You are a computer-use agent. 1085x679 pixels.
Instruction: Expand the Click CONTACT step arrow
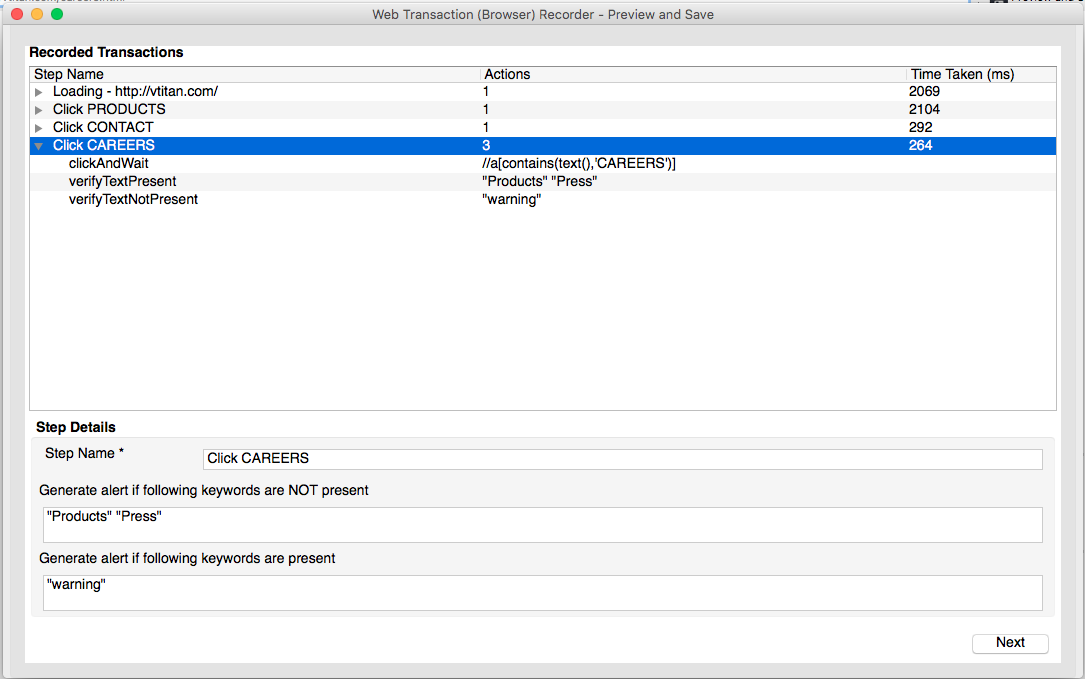[39, 128]
